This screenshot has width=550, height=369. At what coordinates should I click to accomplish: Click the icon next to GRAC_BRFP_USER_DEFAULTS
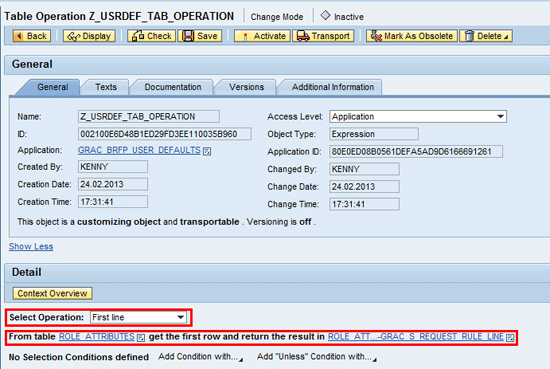[207, 151]
